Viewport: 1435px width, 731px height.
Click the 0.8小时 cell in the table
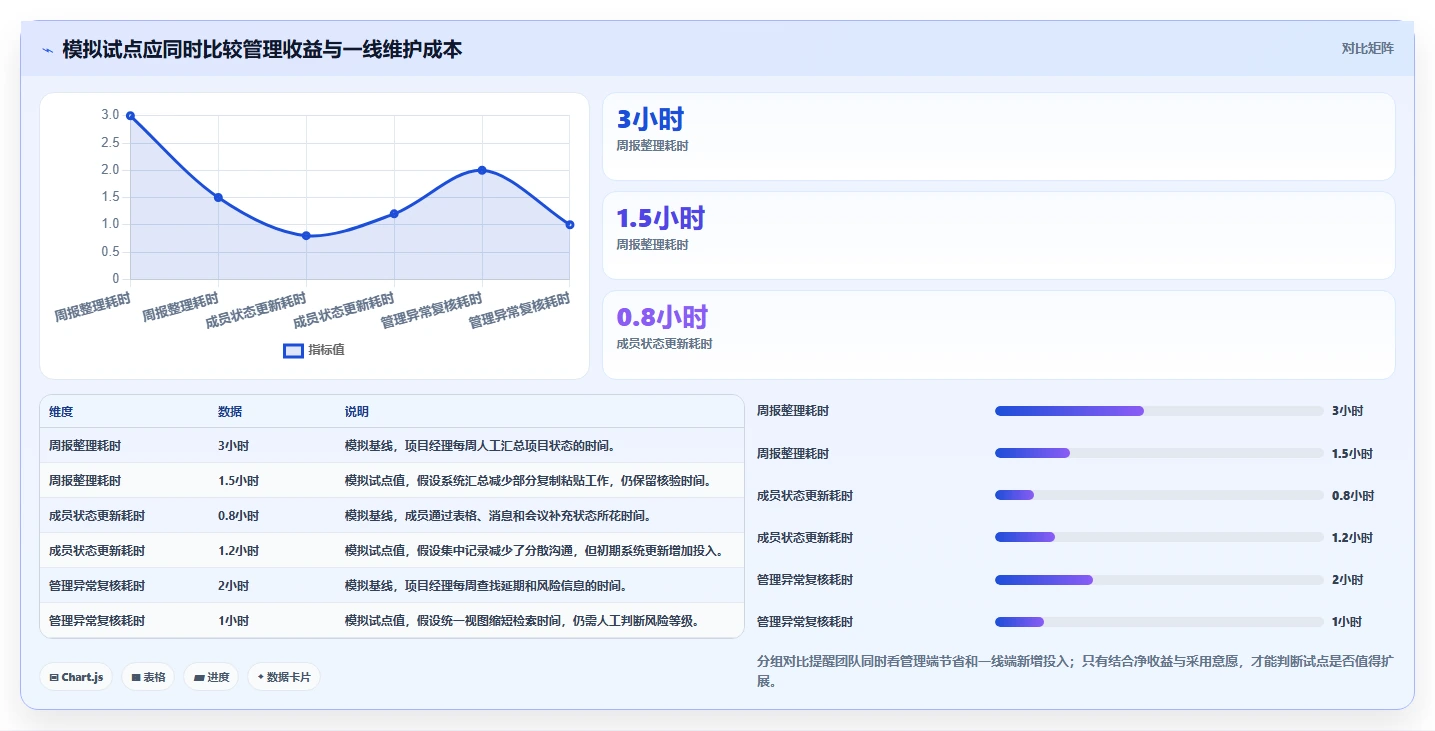tap(238, 516)
